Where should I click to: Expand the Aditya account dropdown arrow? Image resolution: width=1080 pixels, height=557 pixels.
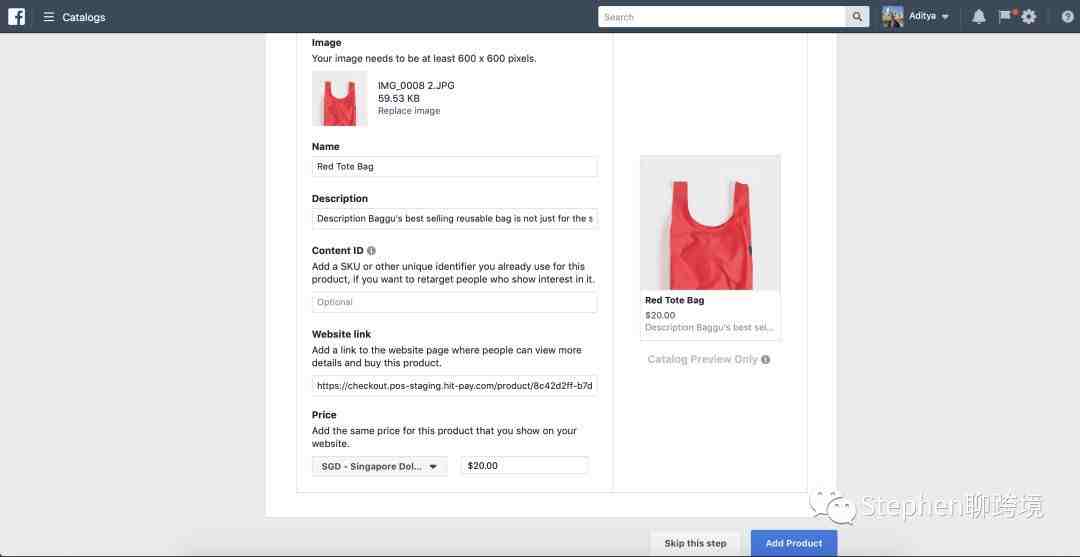click(x=945, y=17)
